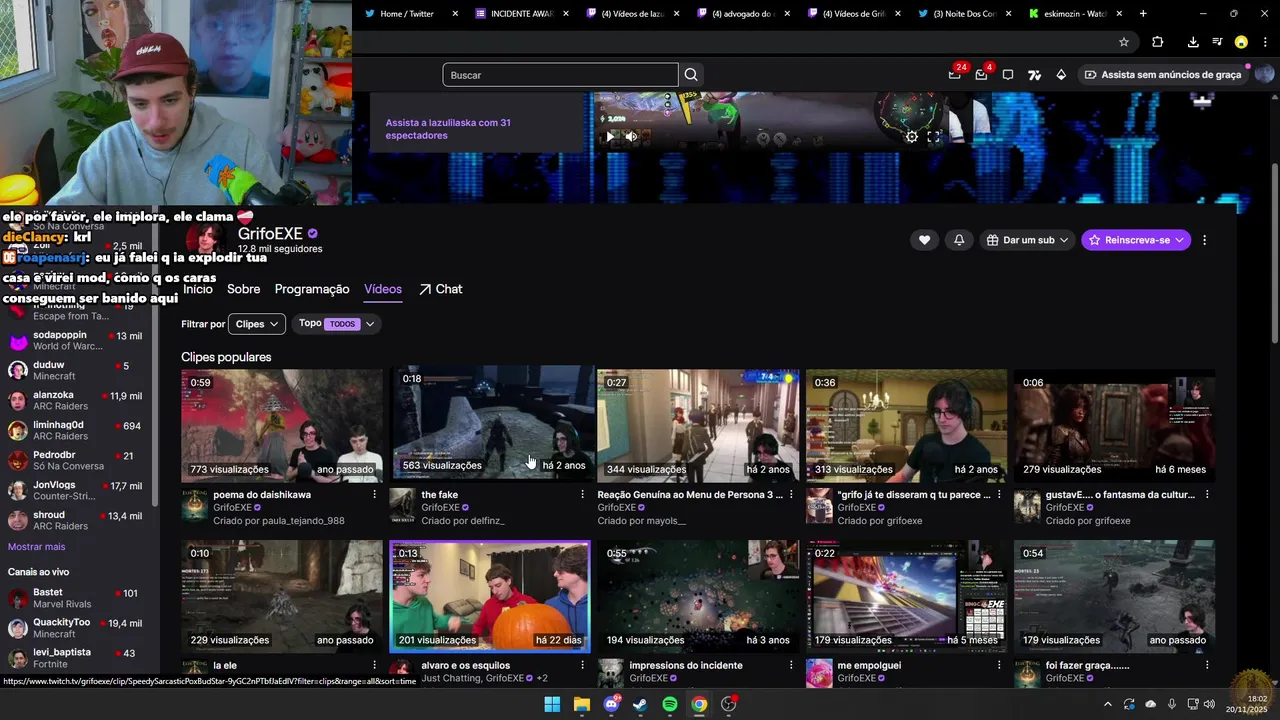
Task: Switch to the 'Início' channel tab
Action: point(197,289)
